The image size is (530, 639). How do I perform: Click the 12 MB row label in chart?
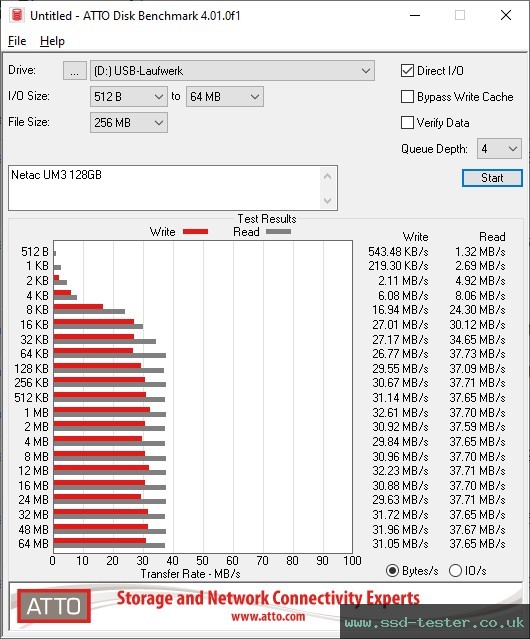33,471
